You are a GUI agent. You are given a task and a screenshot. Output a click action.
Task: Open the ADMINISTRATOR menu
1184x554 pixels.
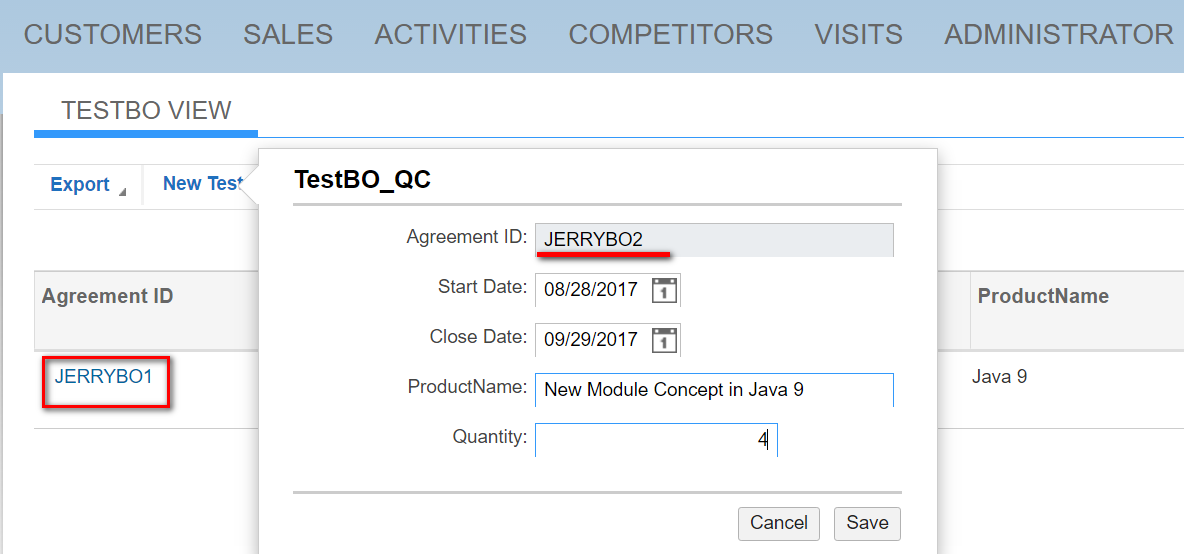click(1059, 35)
